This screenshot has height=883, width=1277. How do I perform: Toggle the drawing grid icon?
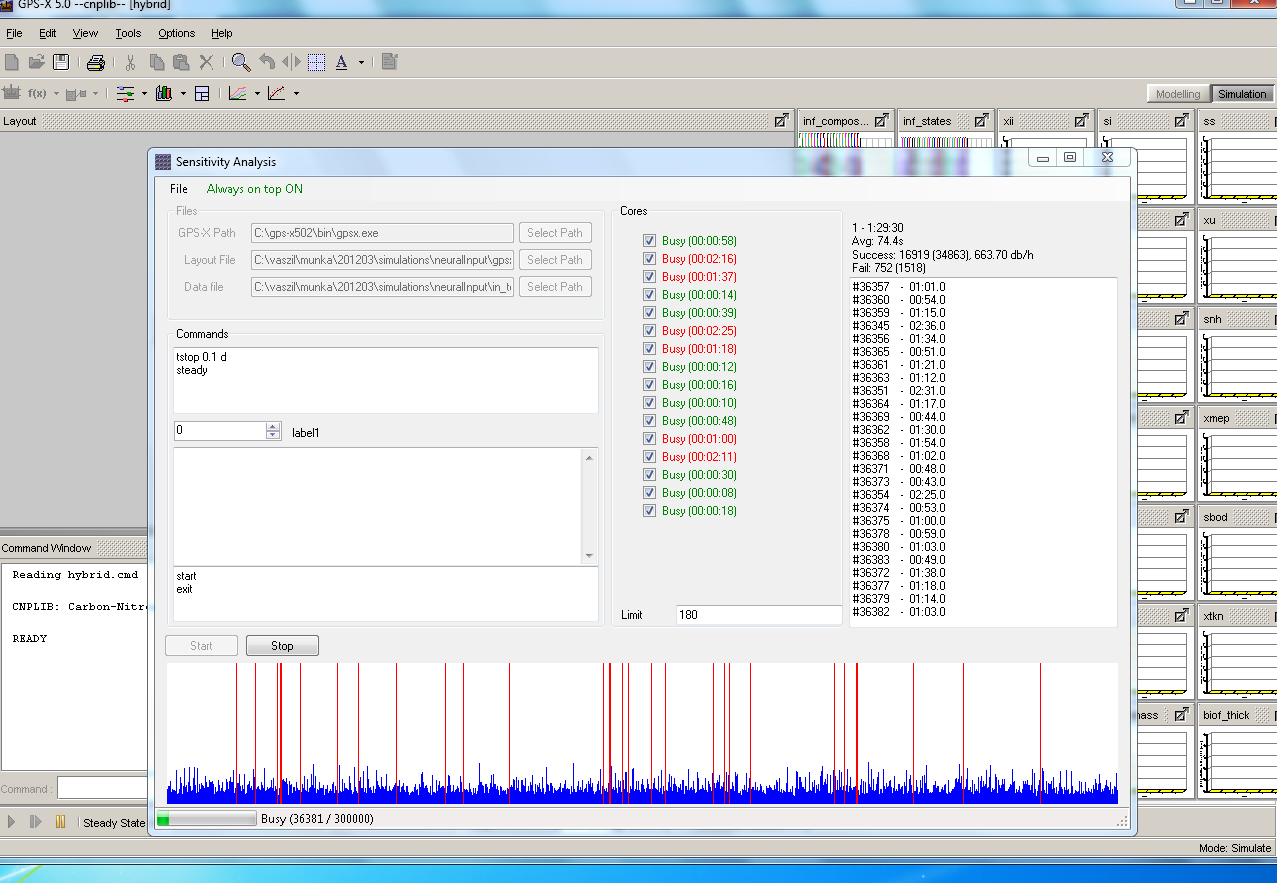[316, 62]
